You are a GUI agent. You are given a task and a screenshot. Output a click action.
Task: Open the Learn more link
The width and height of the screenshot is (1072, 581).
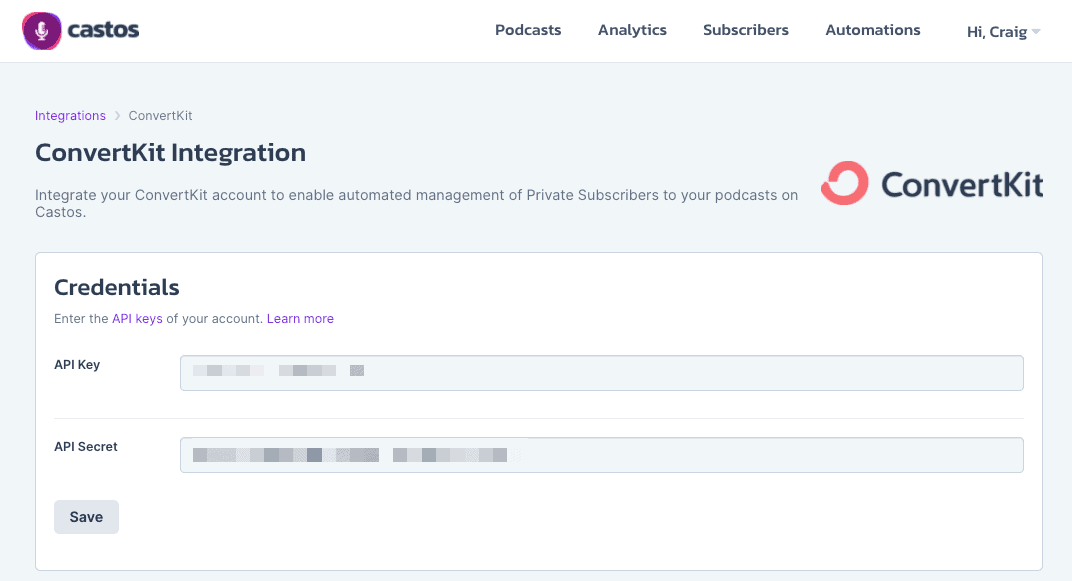click(x=300, y=319)
